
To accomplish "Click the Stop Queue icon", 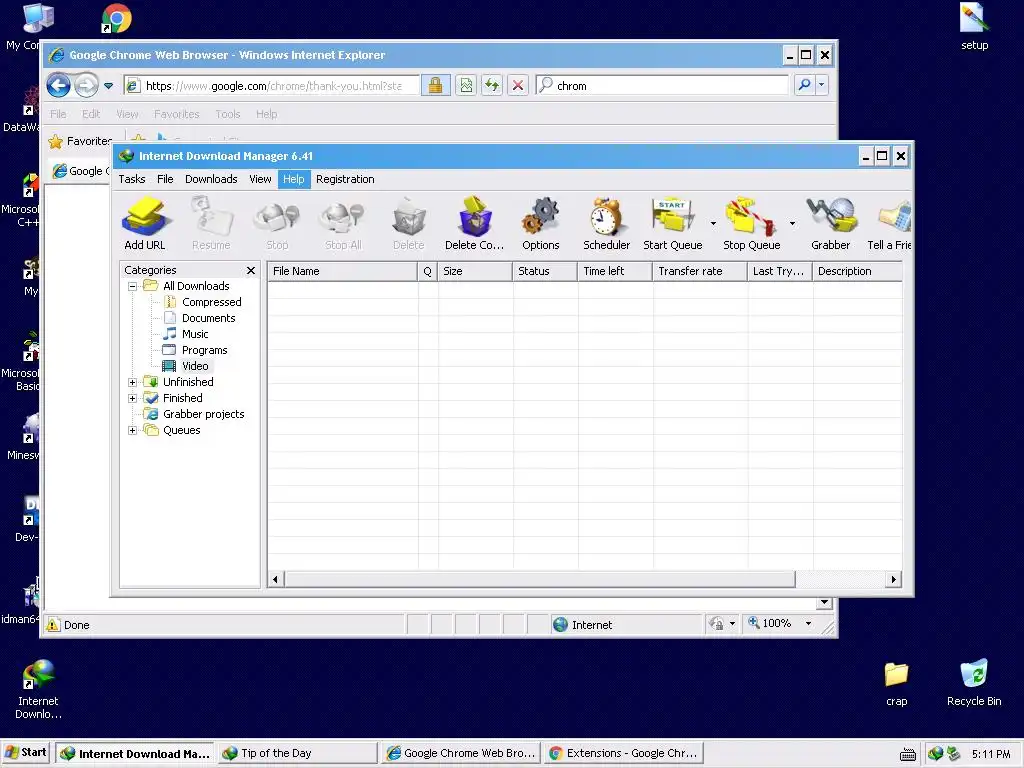I will point(752,224).
